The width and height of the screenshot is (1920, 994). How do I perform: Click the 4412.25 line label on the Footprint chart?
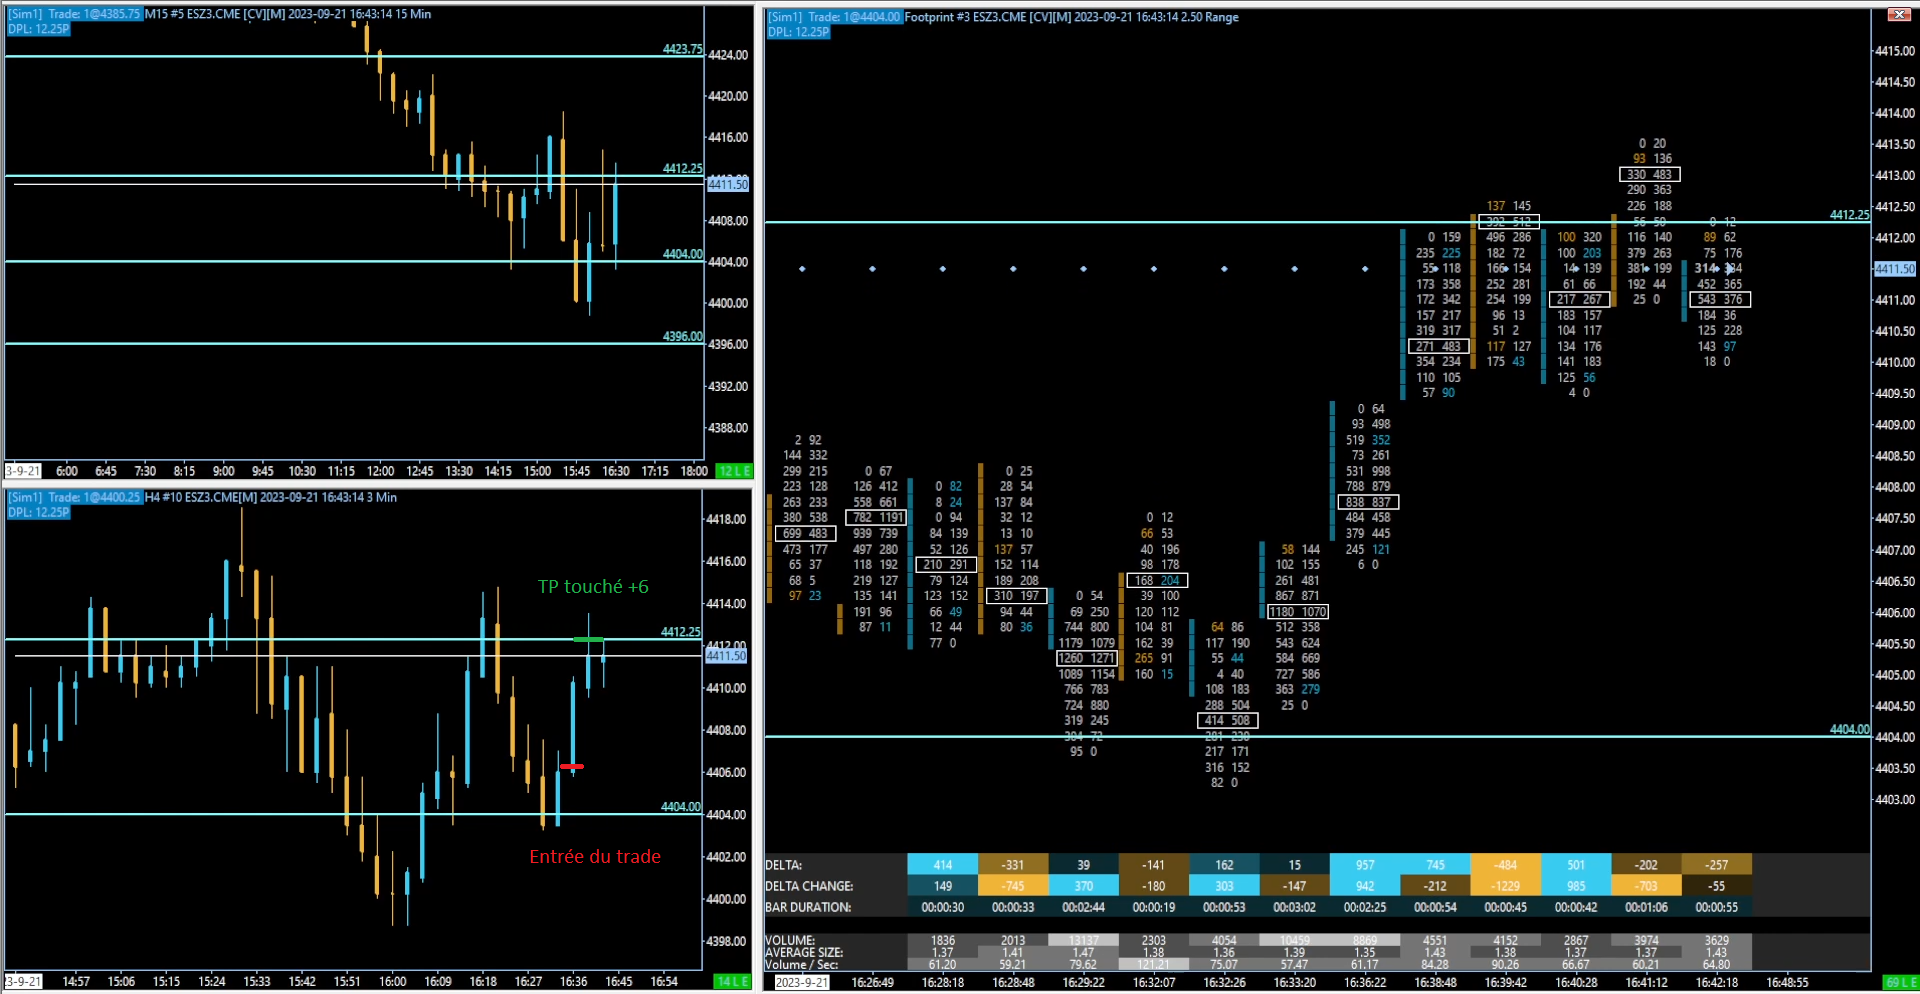(x=1850, y=215)
